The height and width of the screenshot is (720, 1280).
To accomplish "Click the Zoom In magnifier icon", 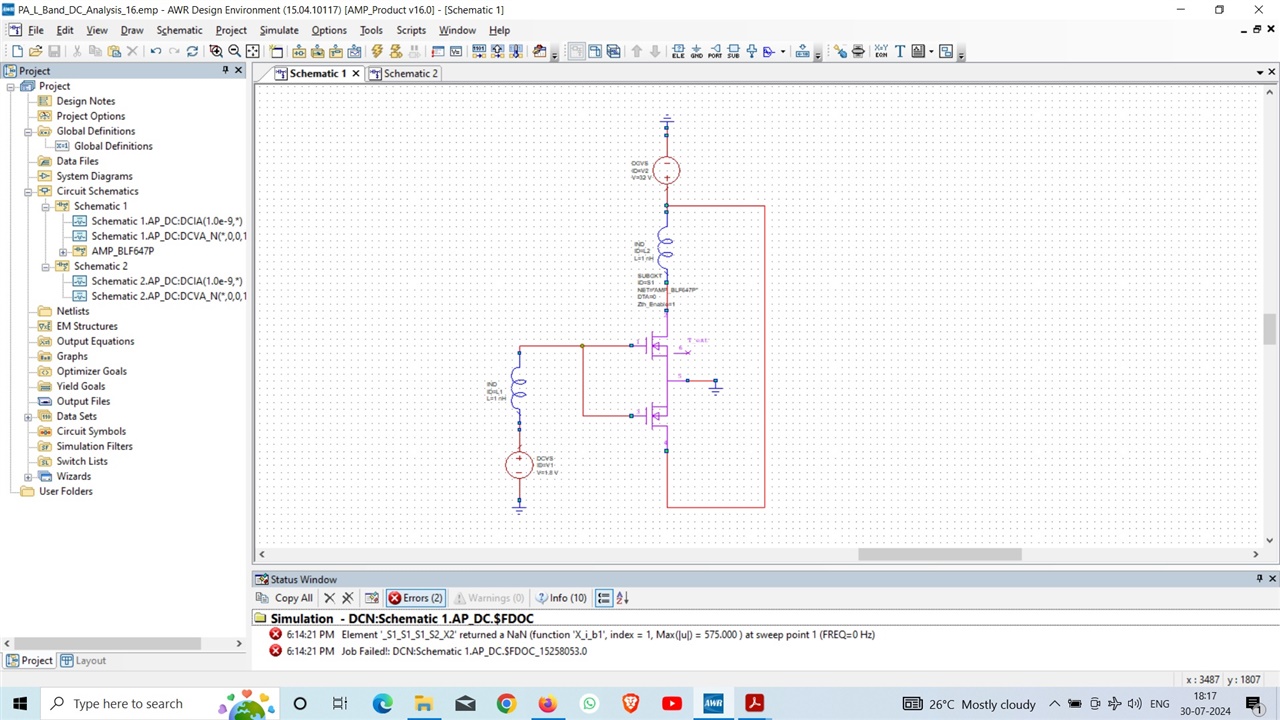I will [x=216, y=51].
